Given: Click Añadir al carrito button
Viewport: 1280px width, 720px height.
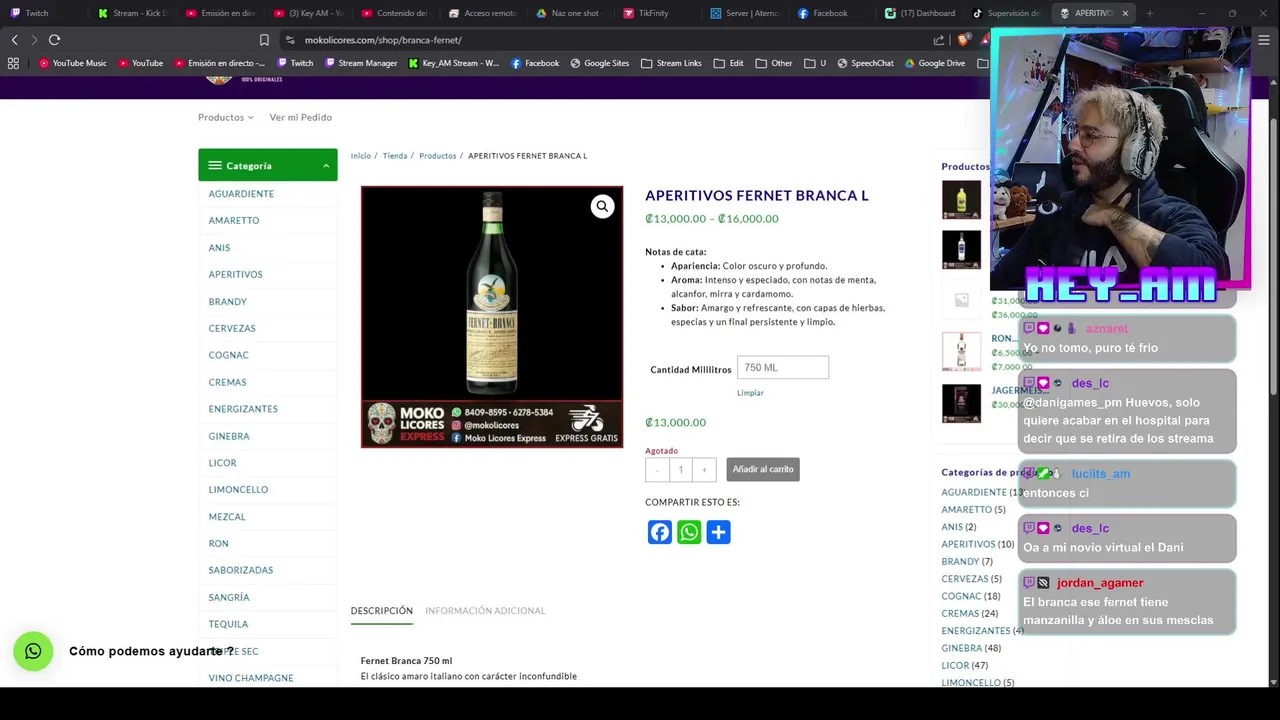Looking at the screenshot, I should click(763, 469).
